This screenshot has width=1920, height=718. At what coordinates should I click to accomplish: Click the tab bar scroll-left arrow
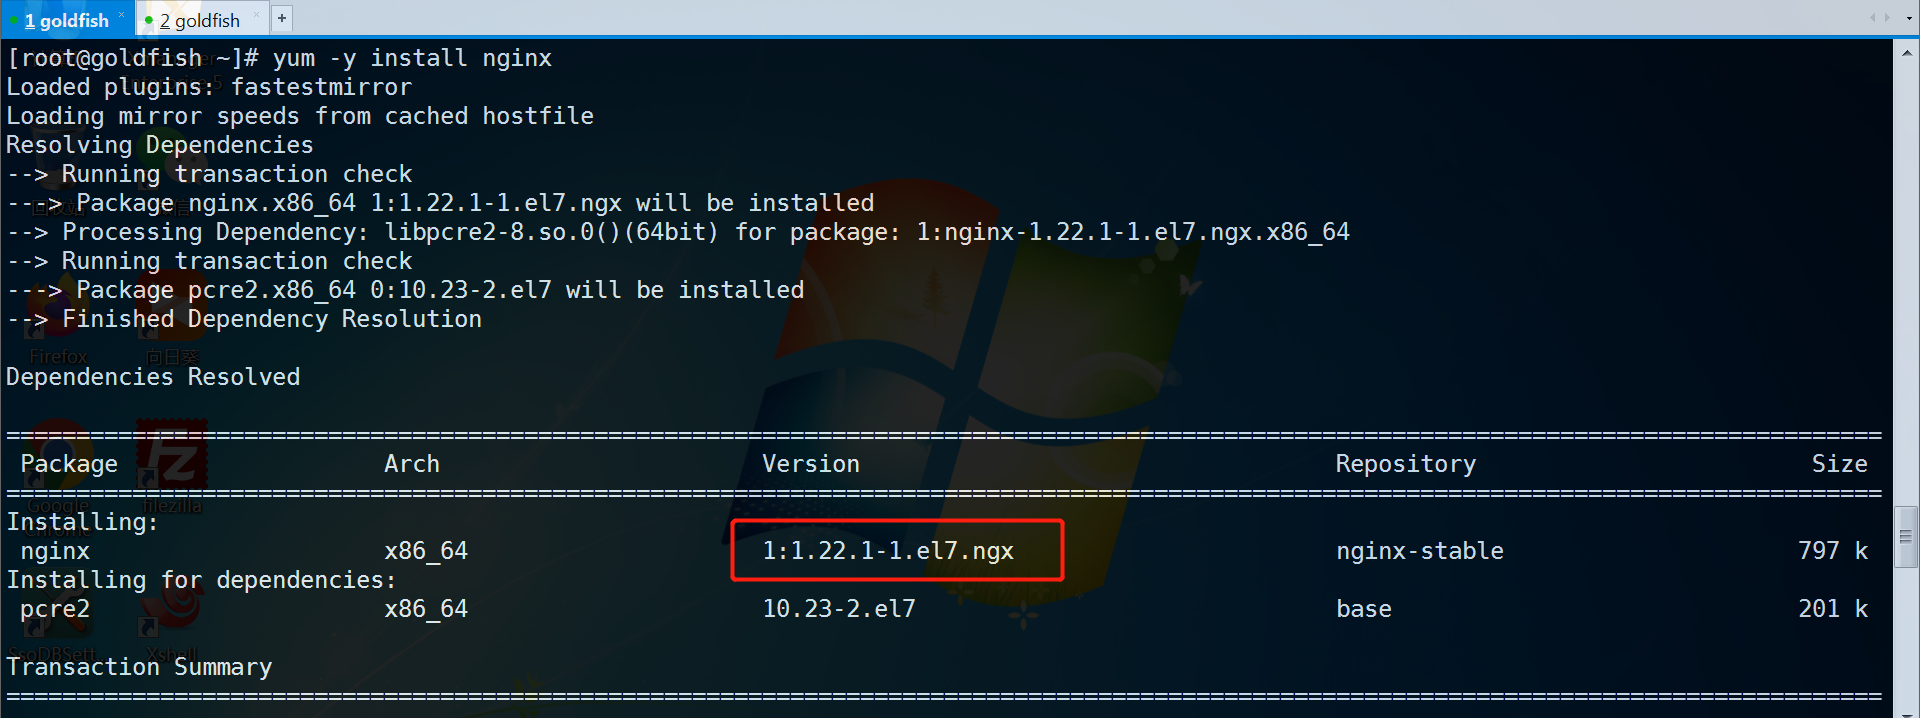tap(1873, 18)
